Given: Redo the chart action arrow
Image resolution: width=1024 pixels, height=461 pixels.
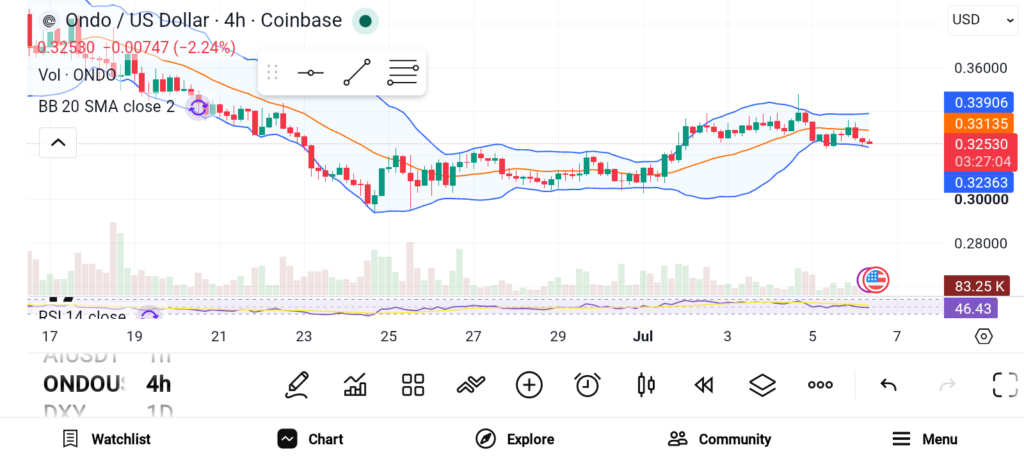Looking at the screenshot, I should pos(947,385).
